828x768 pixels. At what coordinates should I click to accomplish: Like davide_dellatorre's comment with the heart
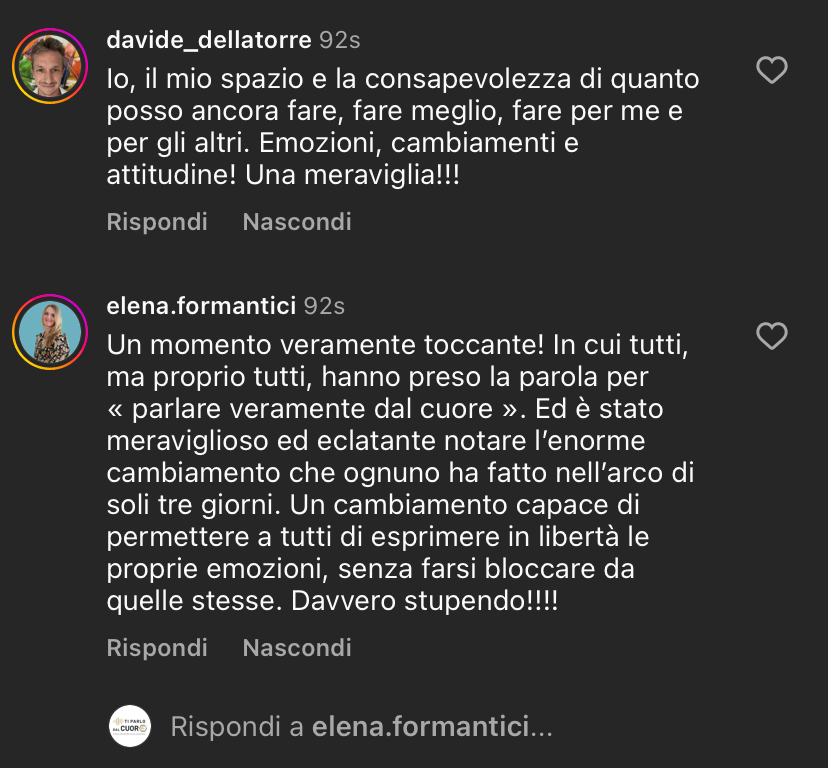pos(771,70)
